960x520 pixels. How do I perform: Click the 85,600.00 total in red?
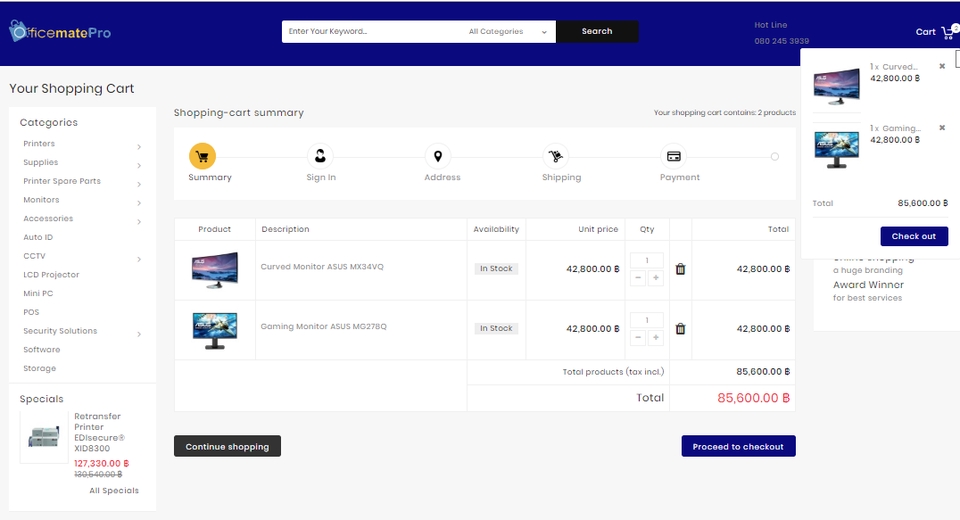(754, 398)
